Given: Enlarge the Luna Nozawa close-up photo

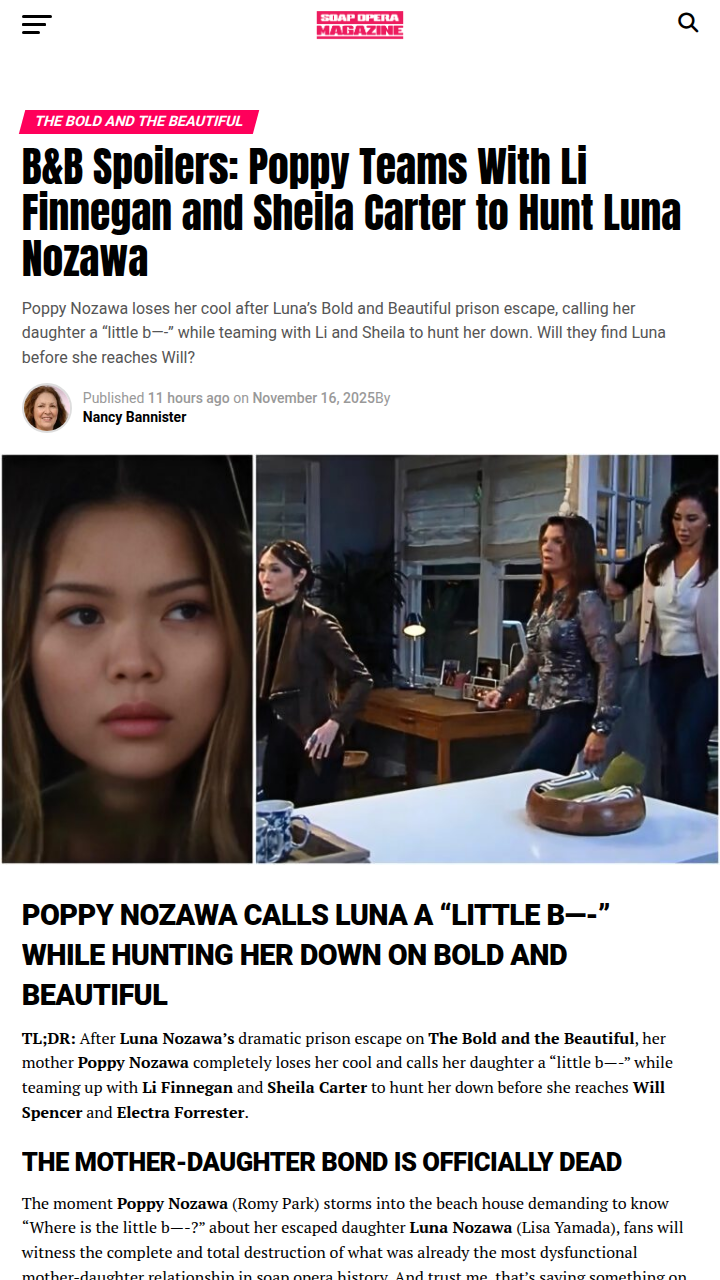Looking at the screenshot, I should click(x=127, y=659).
